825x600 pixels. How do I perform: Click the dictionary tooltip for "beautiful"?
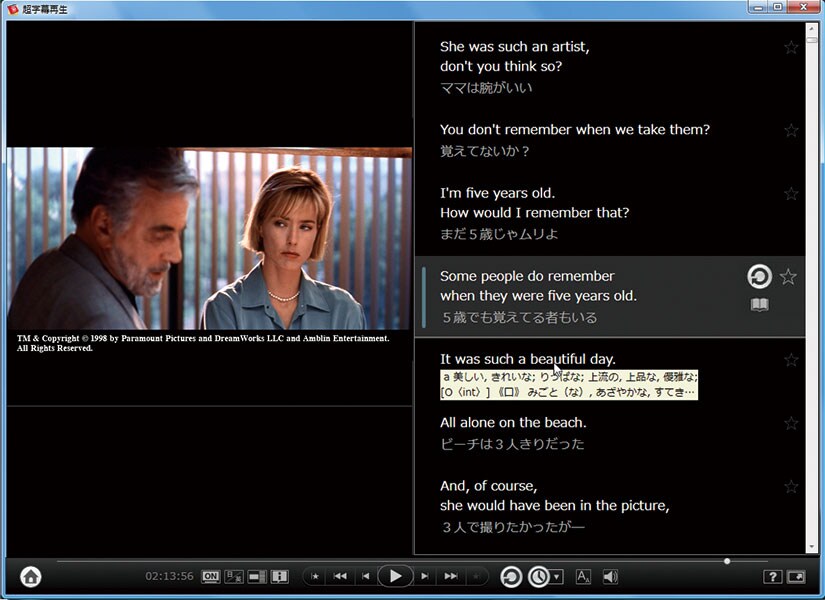(569, 385)
